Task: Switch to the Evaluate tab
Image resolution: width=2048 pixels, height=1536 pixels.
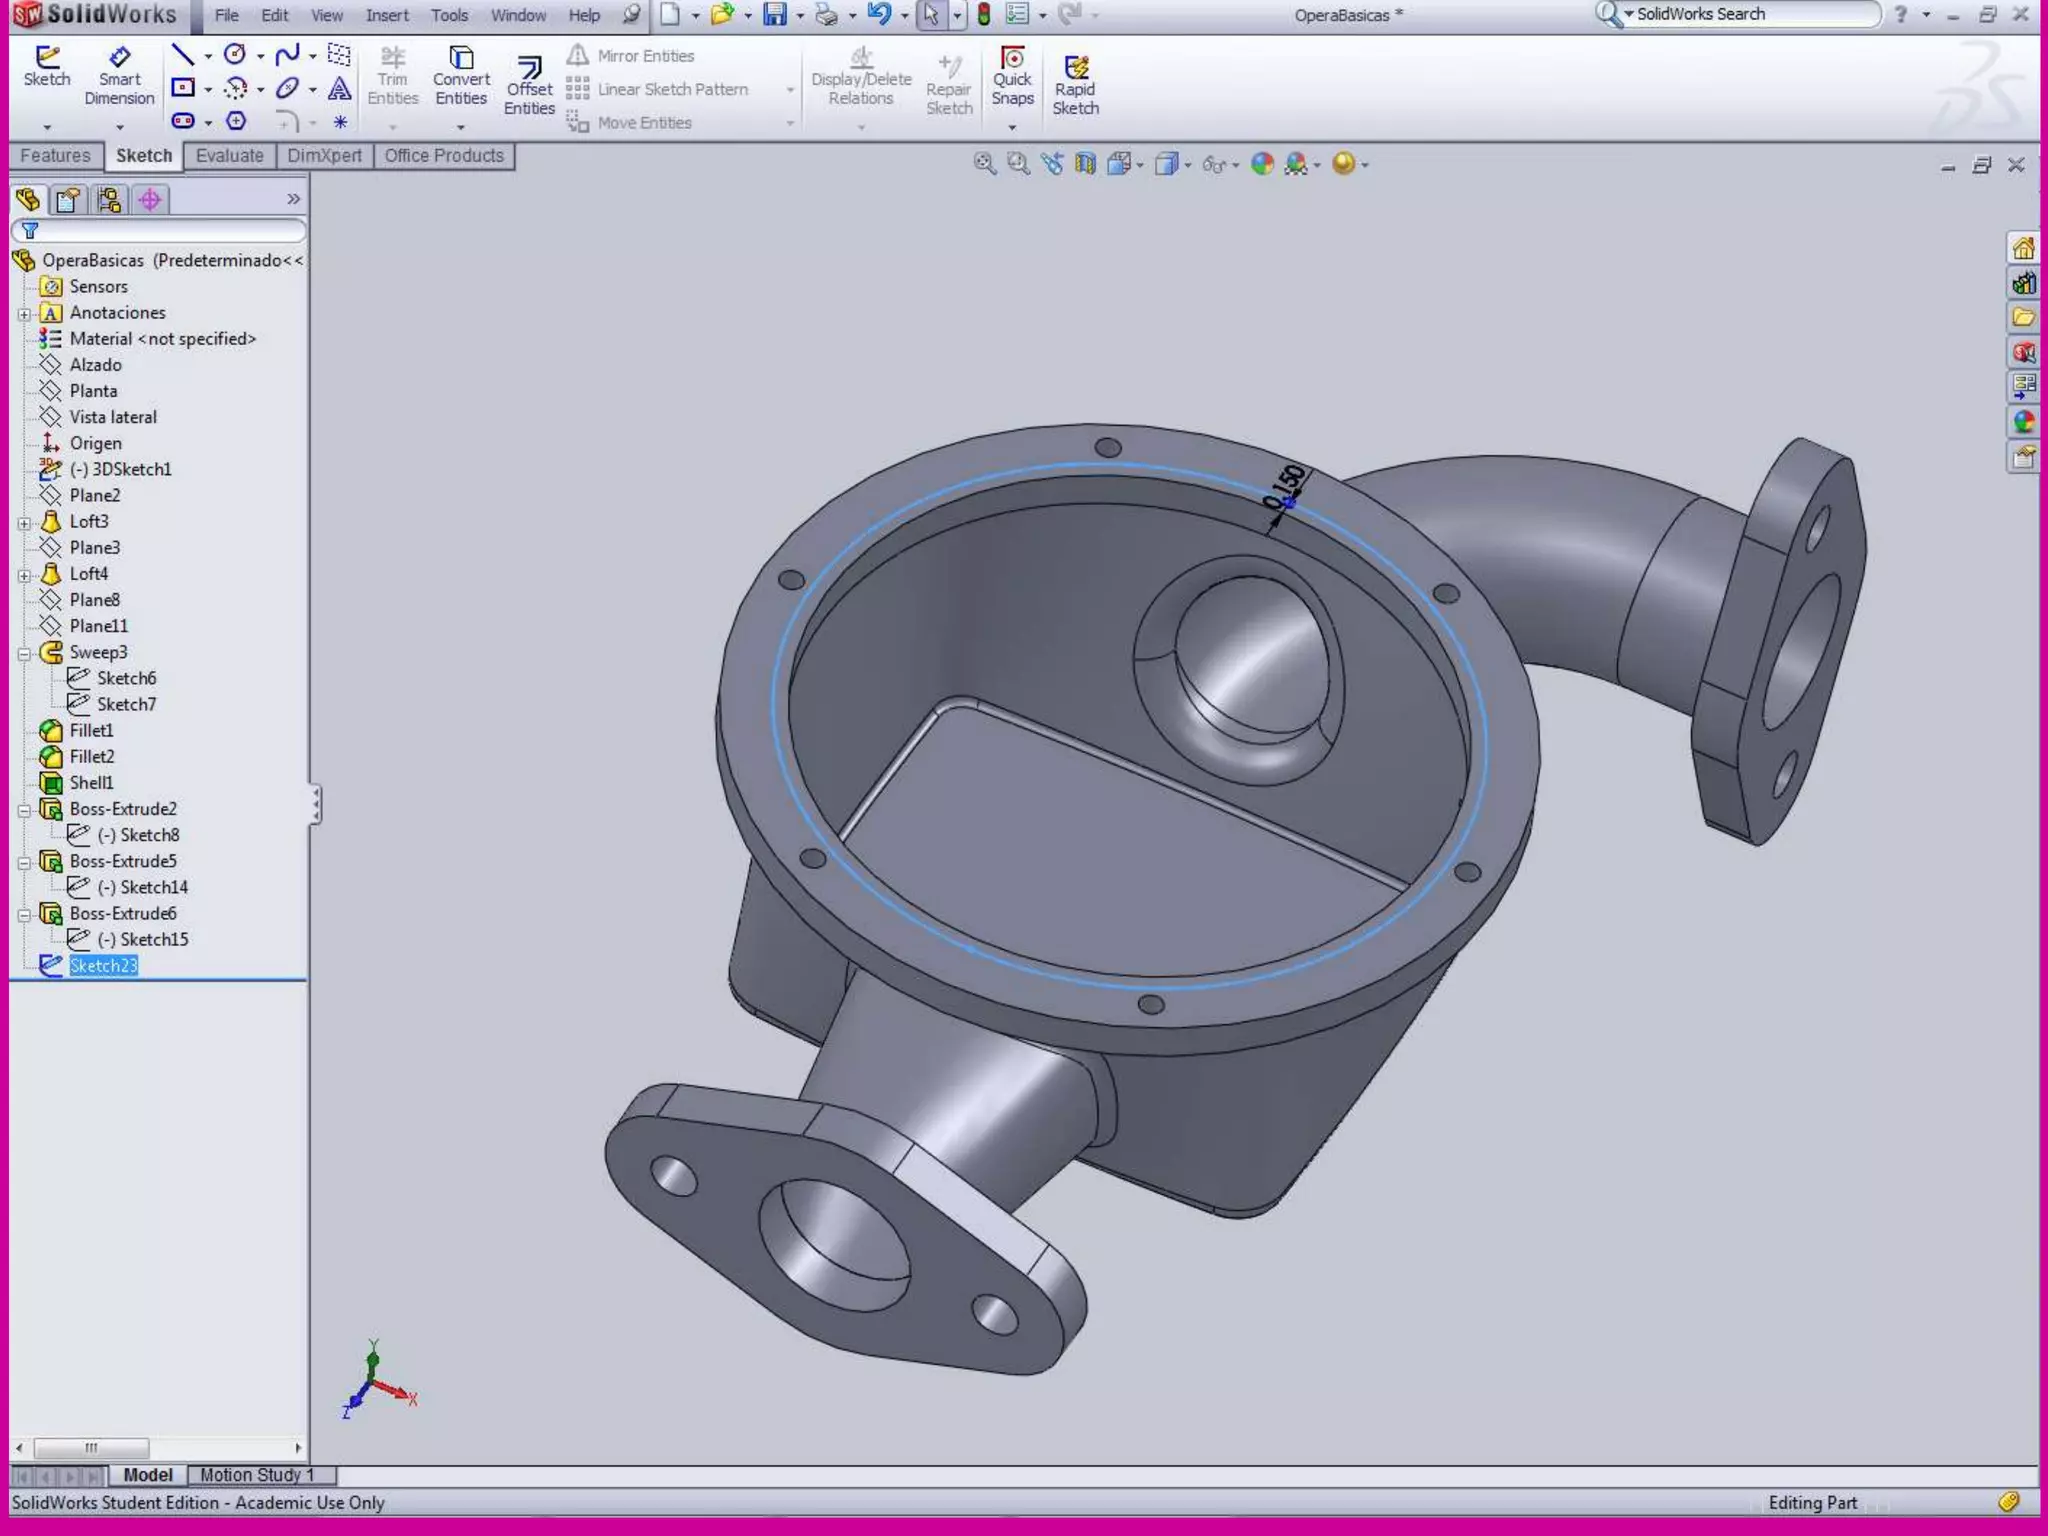Action: [x=229, y=156]
